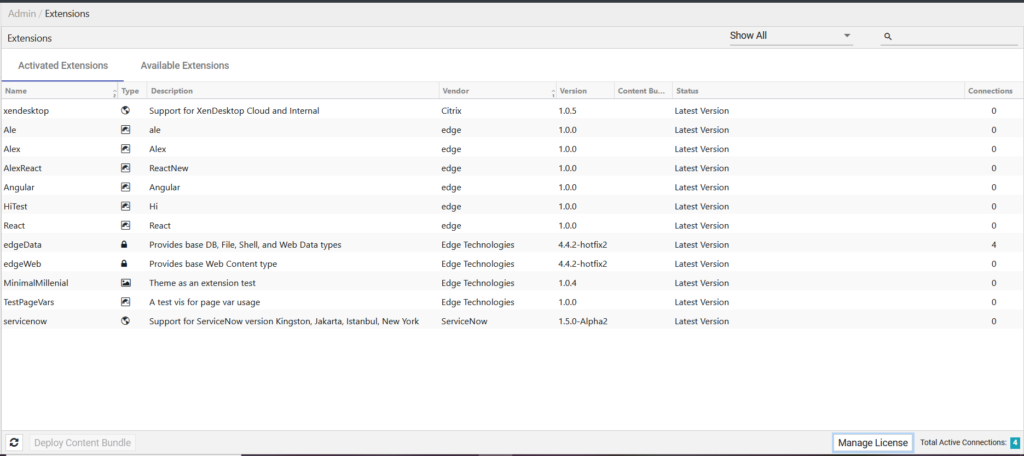Click the refresh icon at bottom left
Screen dimensions: 1024x456
pyautogui.click(x=14, y=442)
